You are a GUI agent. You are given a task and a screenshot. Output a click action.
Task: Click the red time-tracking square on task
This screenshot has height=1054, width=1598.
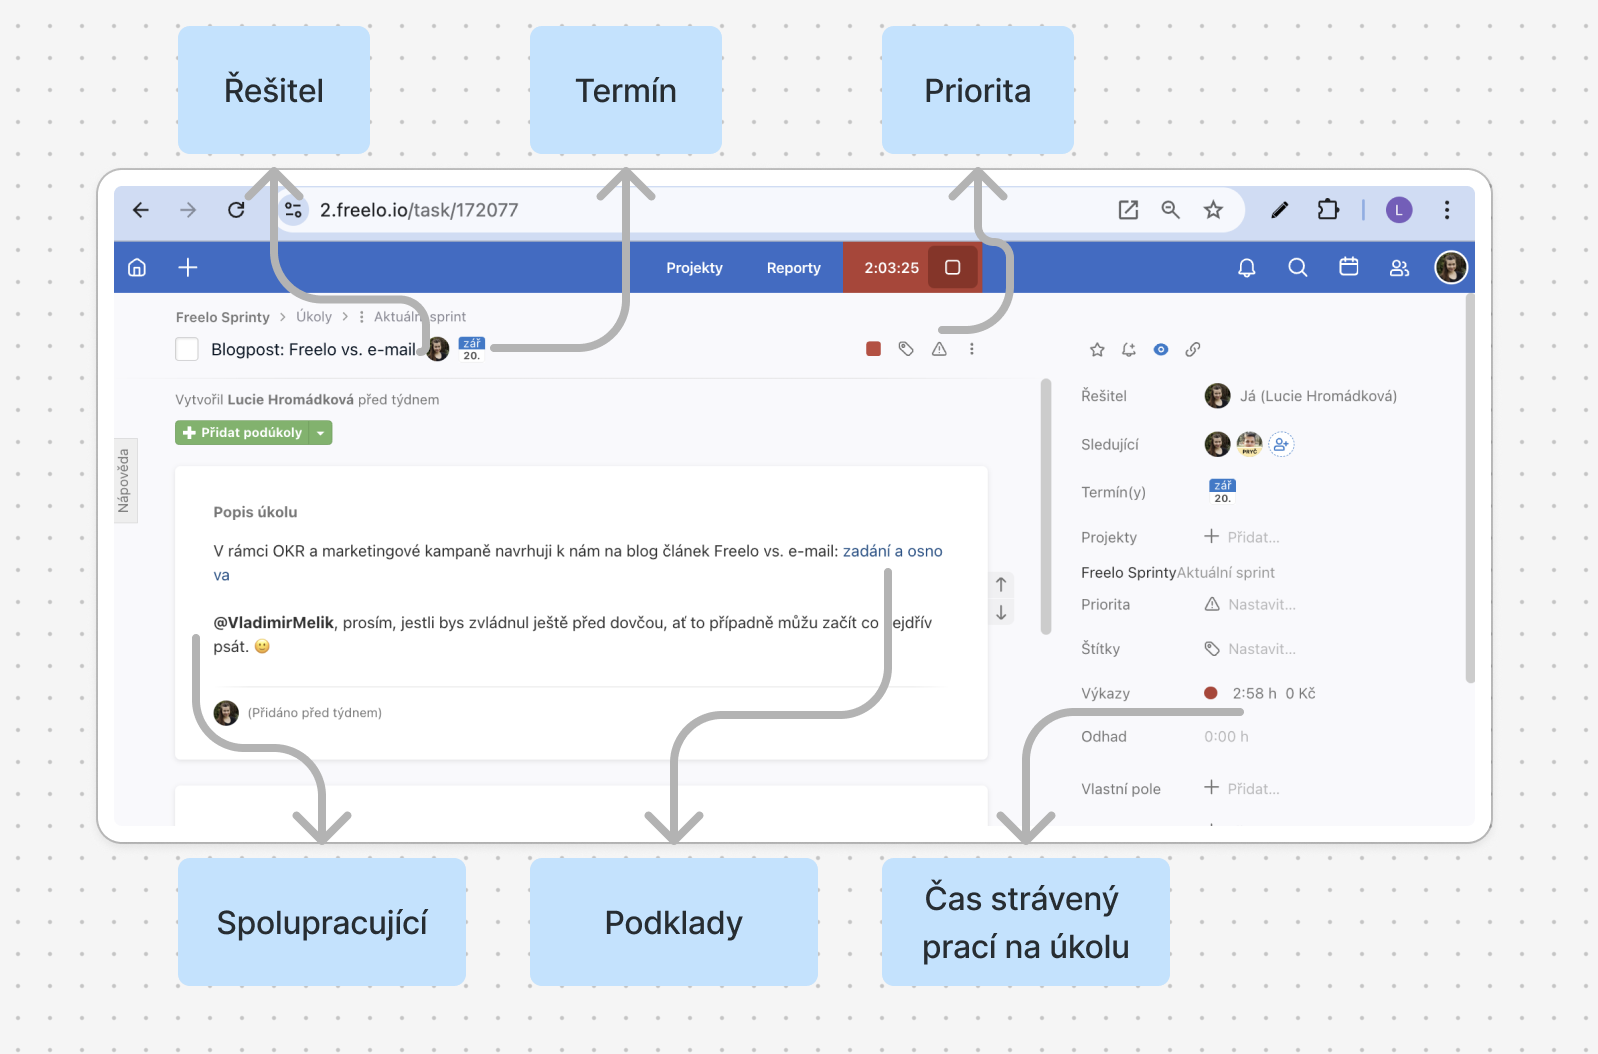(874, 349)
